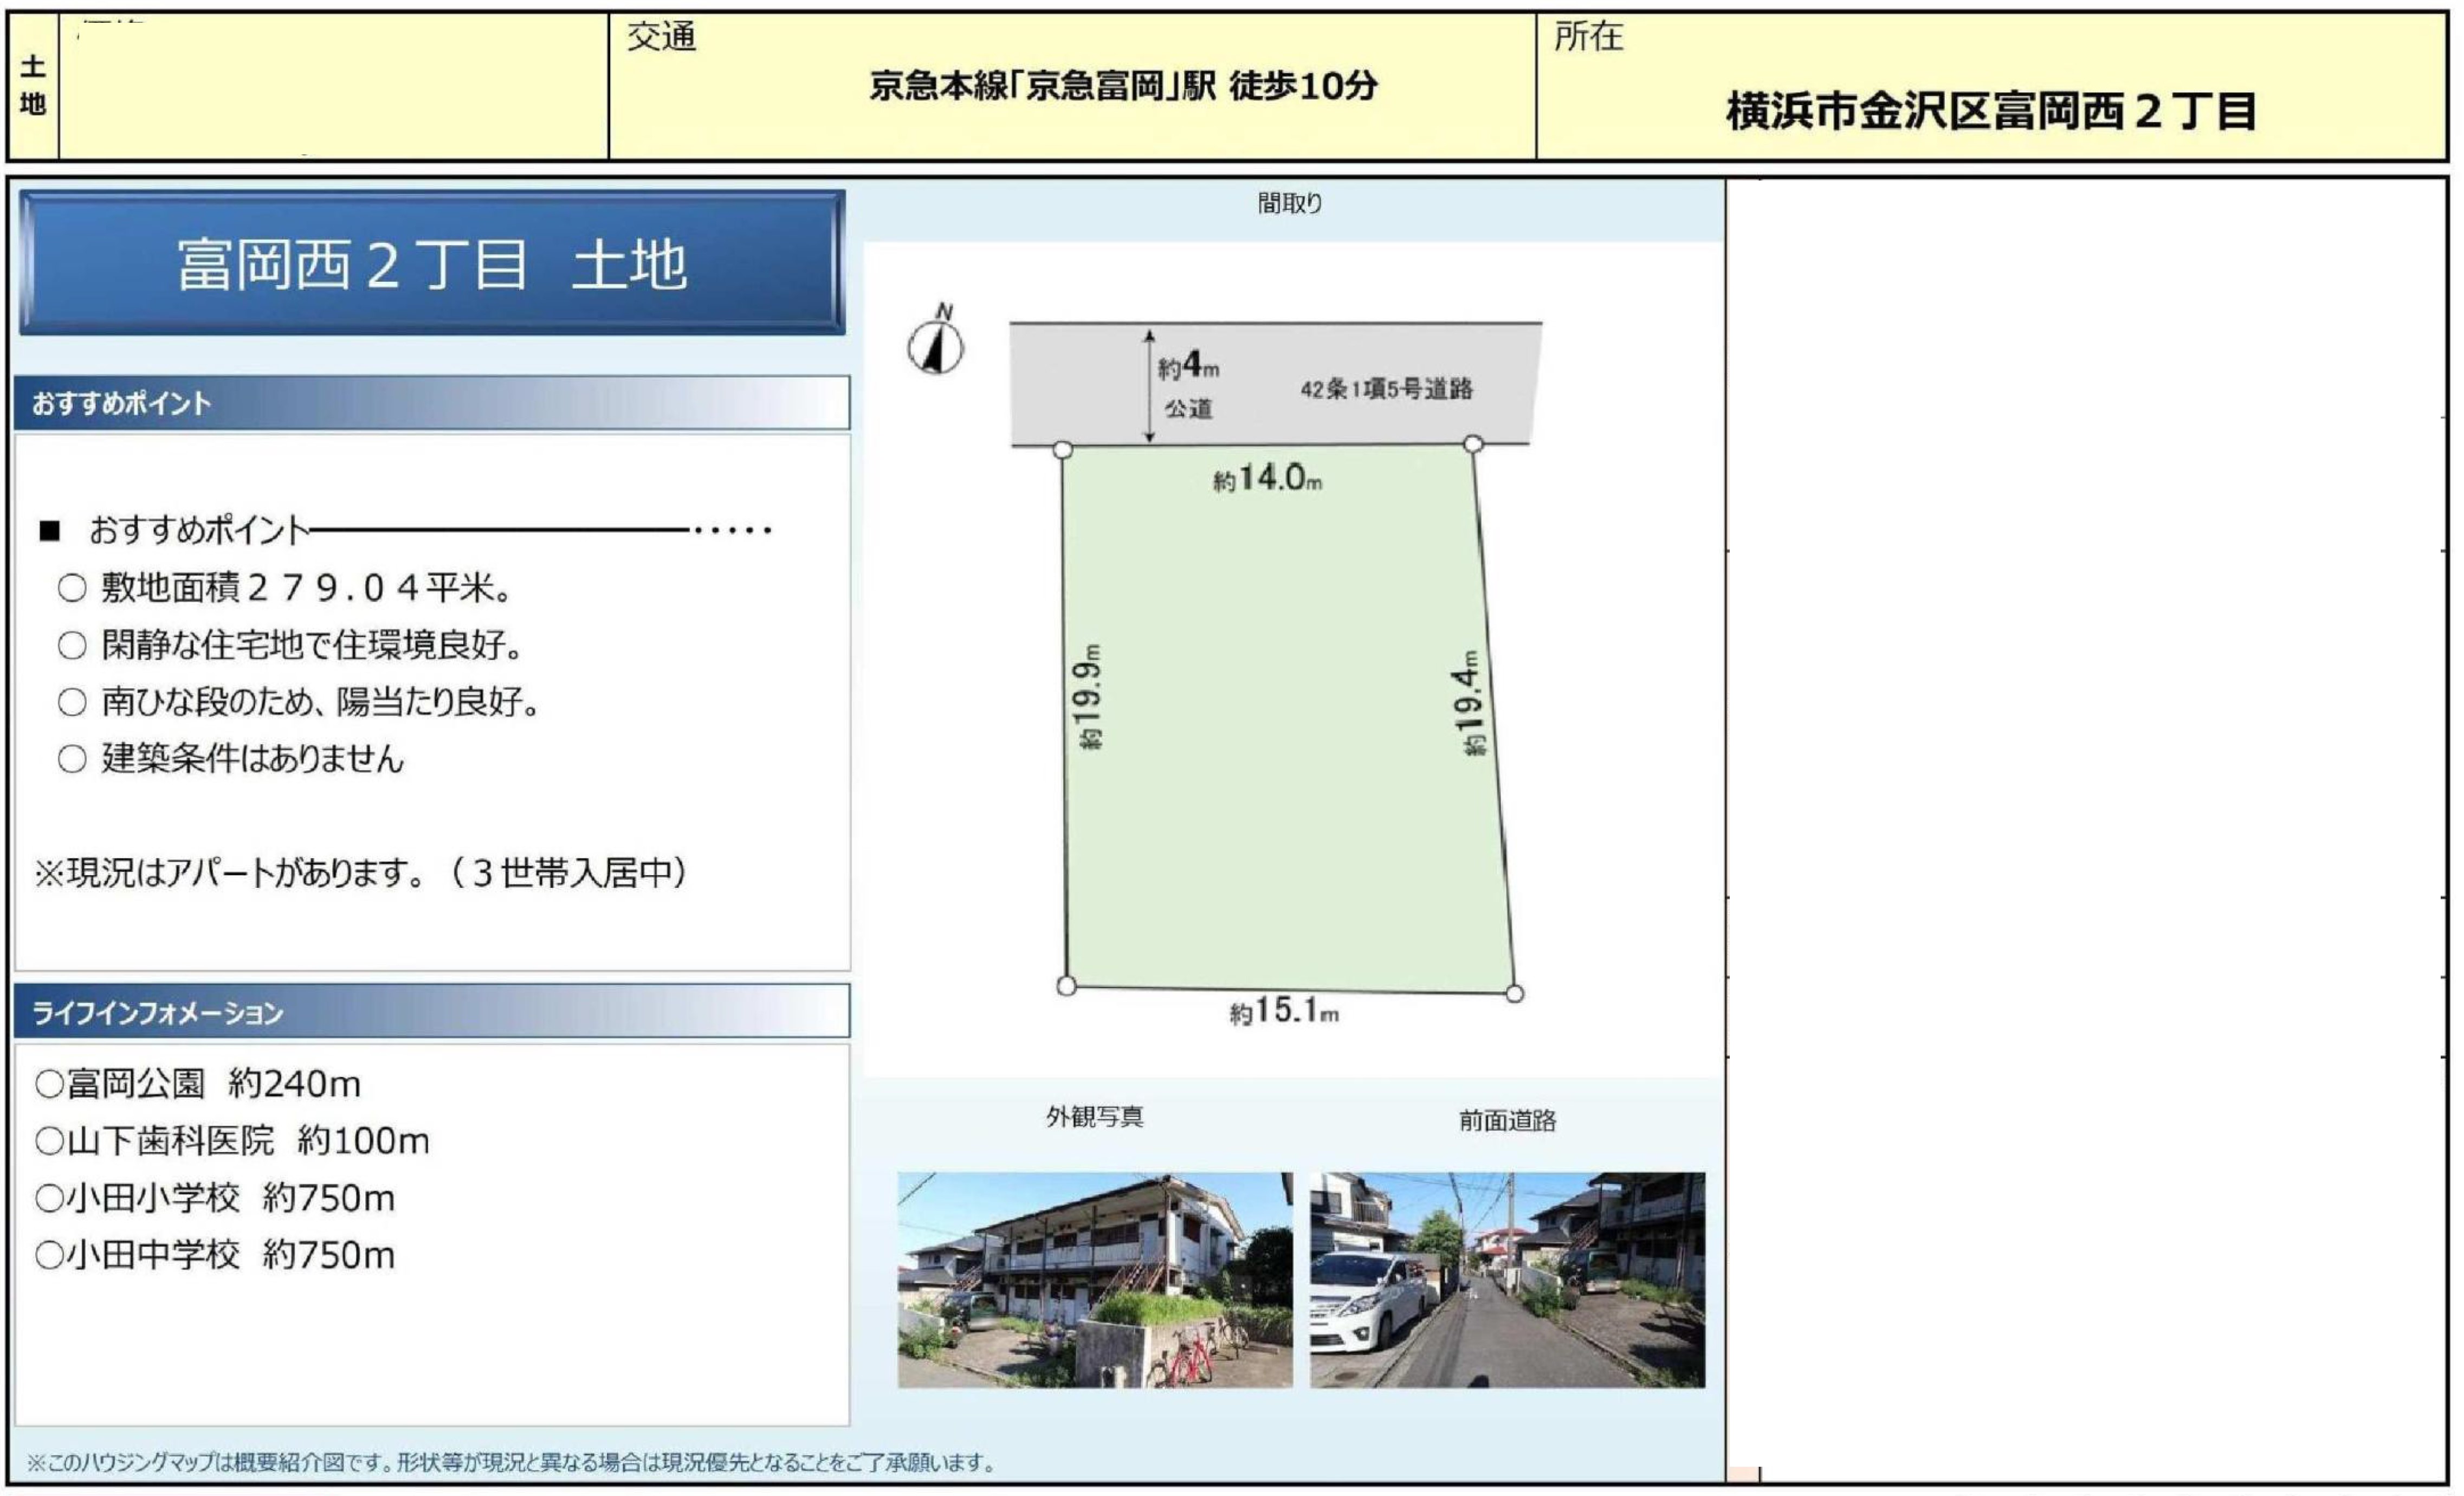Click the おすすめポイント section header

pyautogui.click(x=432, y=403)
